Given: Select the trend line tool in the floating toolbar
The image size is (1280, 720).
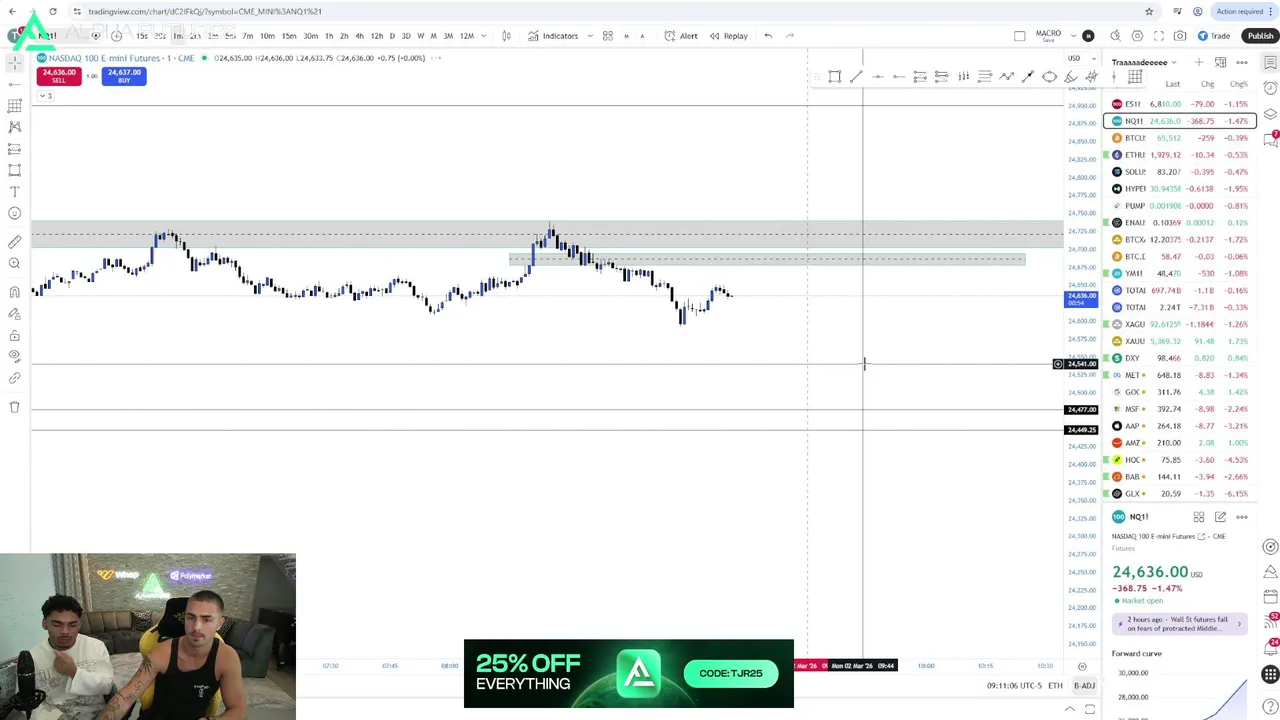Looking at the screenshot, I should (856, 76).
